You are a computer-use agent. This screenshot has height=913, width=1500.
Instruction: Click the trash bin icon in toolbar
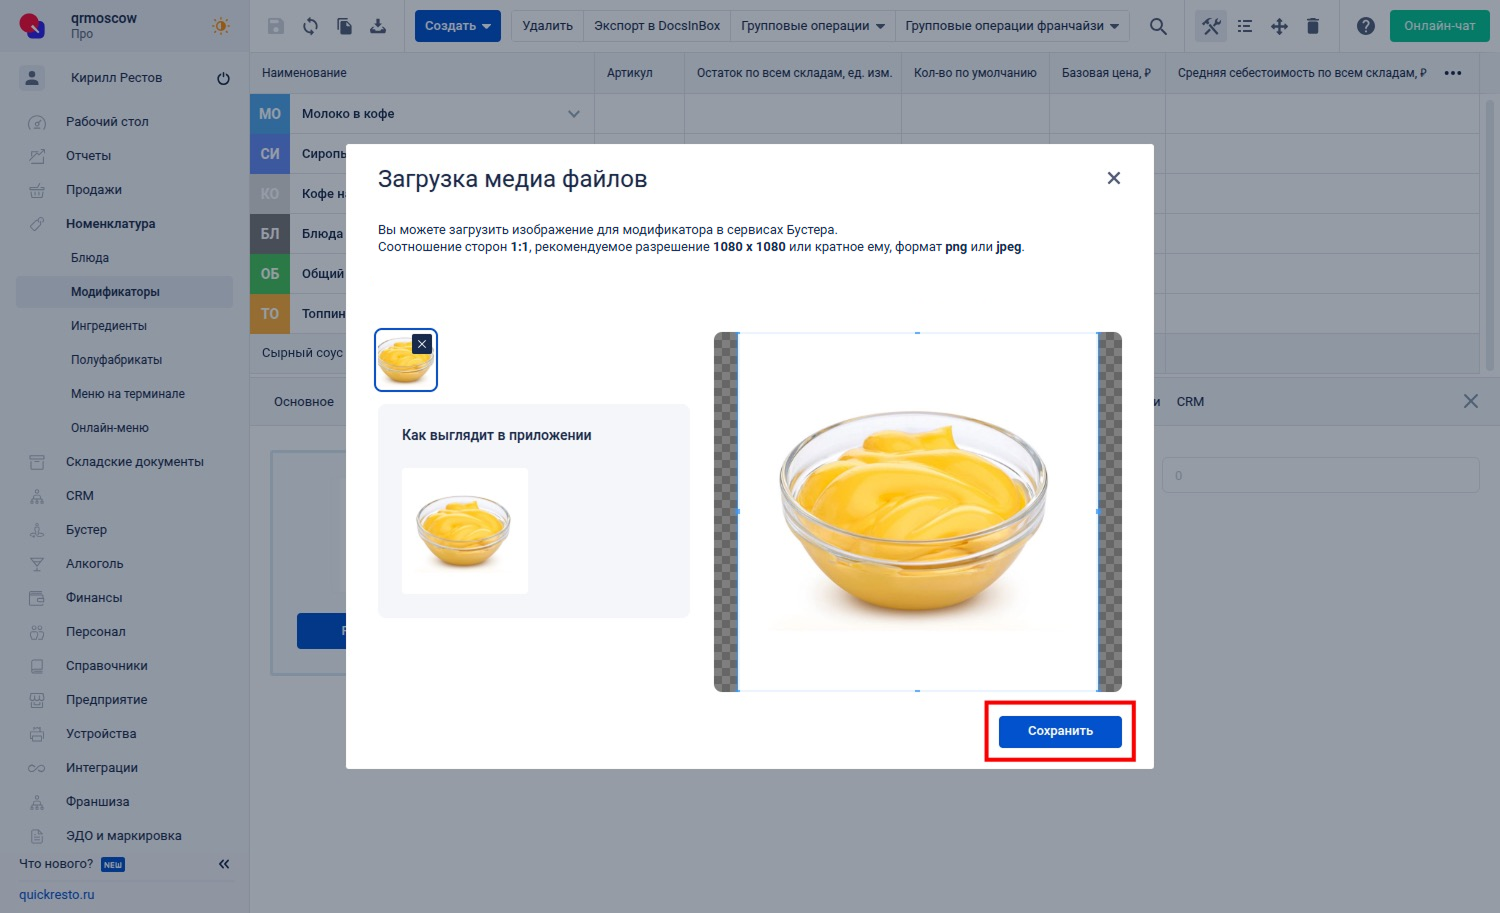point(1313,26)
